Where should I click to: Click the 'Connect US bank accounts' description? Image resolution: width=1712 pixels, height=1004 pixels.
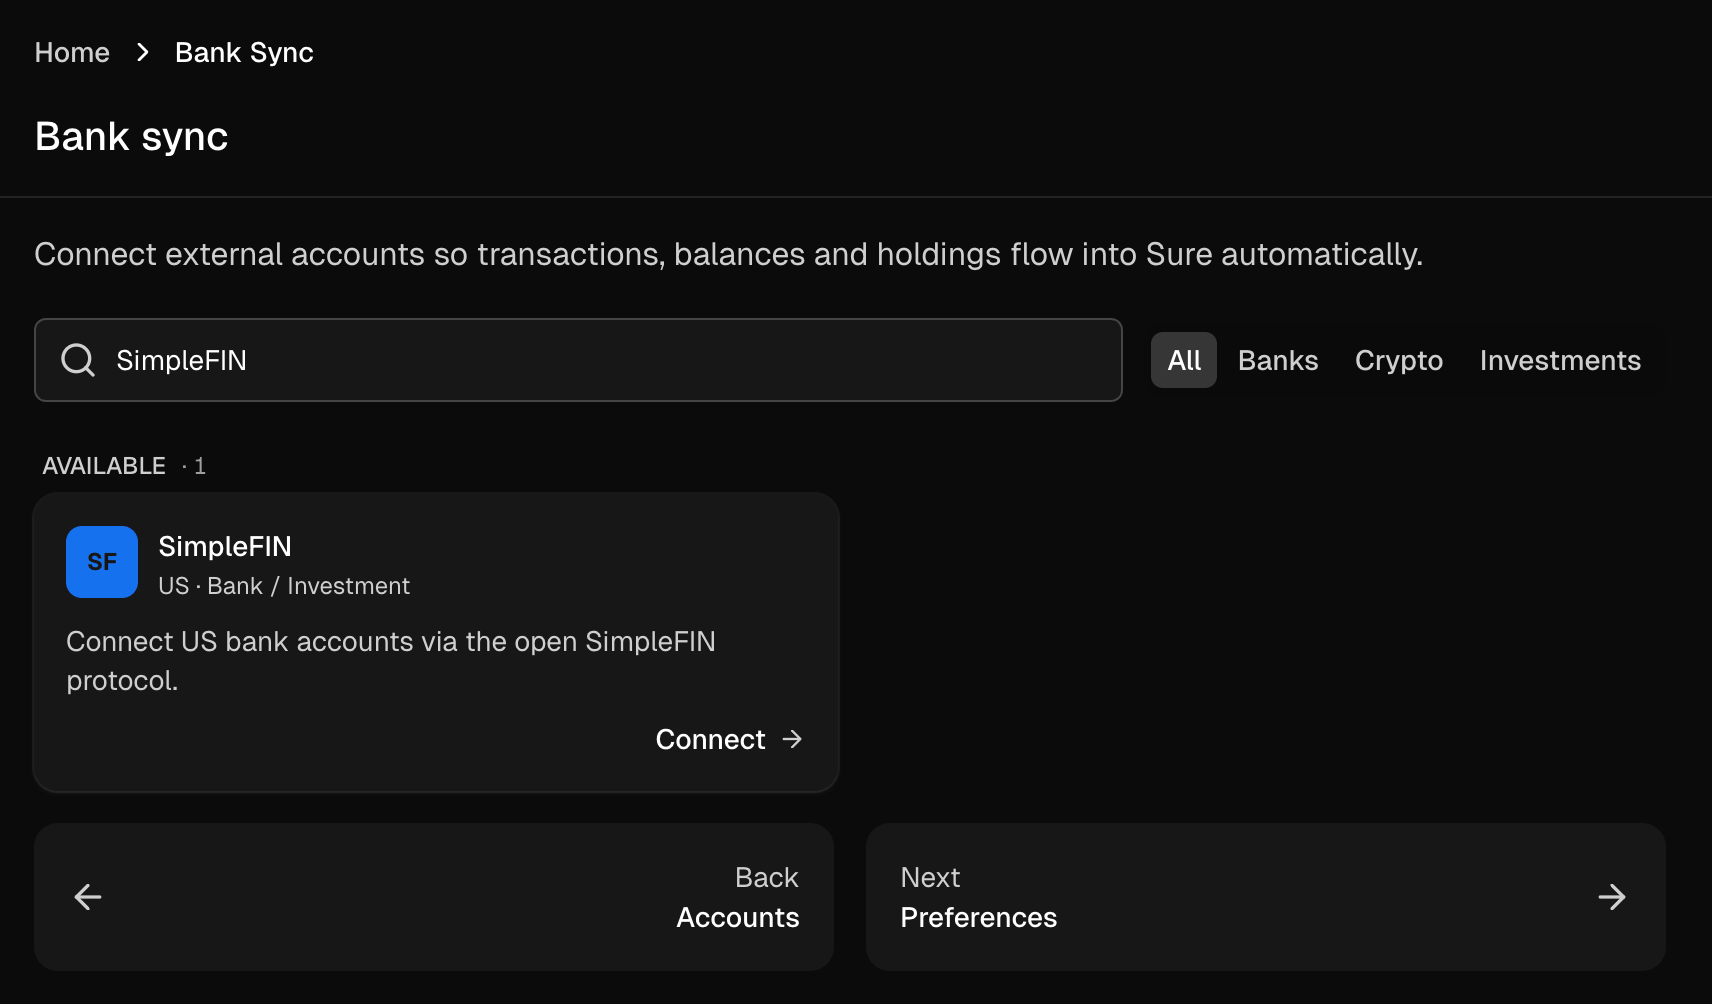[x=391, y=661]
